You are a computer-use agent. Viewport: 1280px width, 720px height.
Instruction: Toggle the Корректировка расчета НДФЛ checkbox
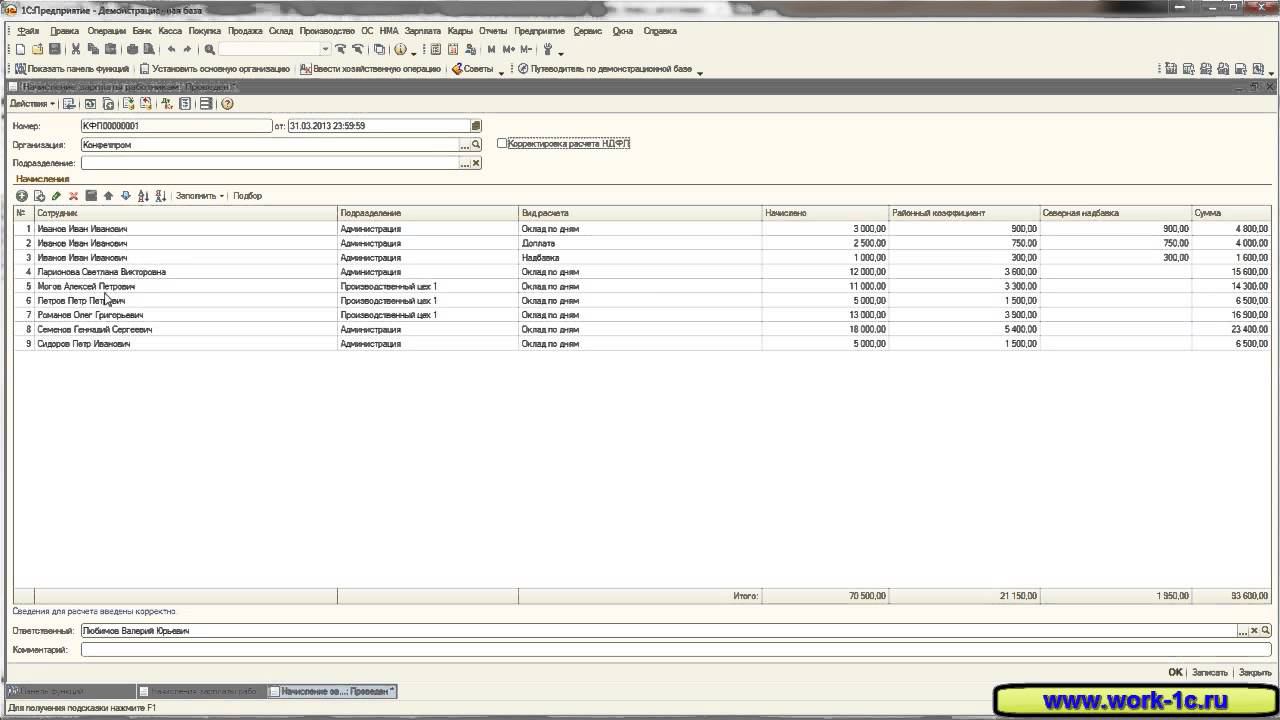click(502, 144)
